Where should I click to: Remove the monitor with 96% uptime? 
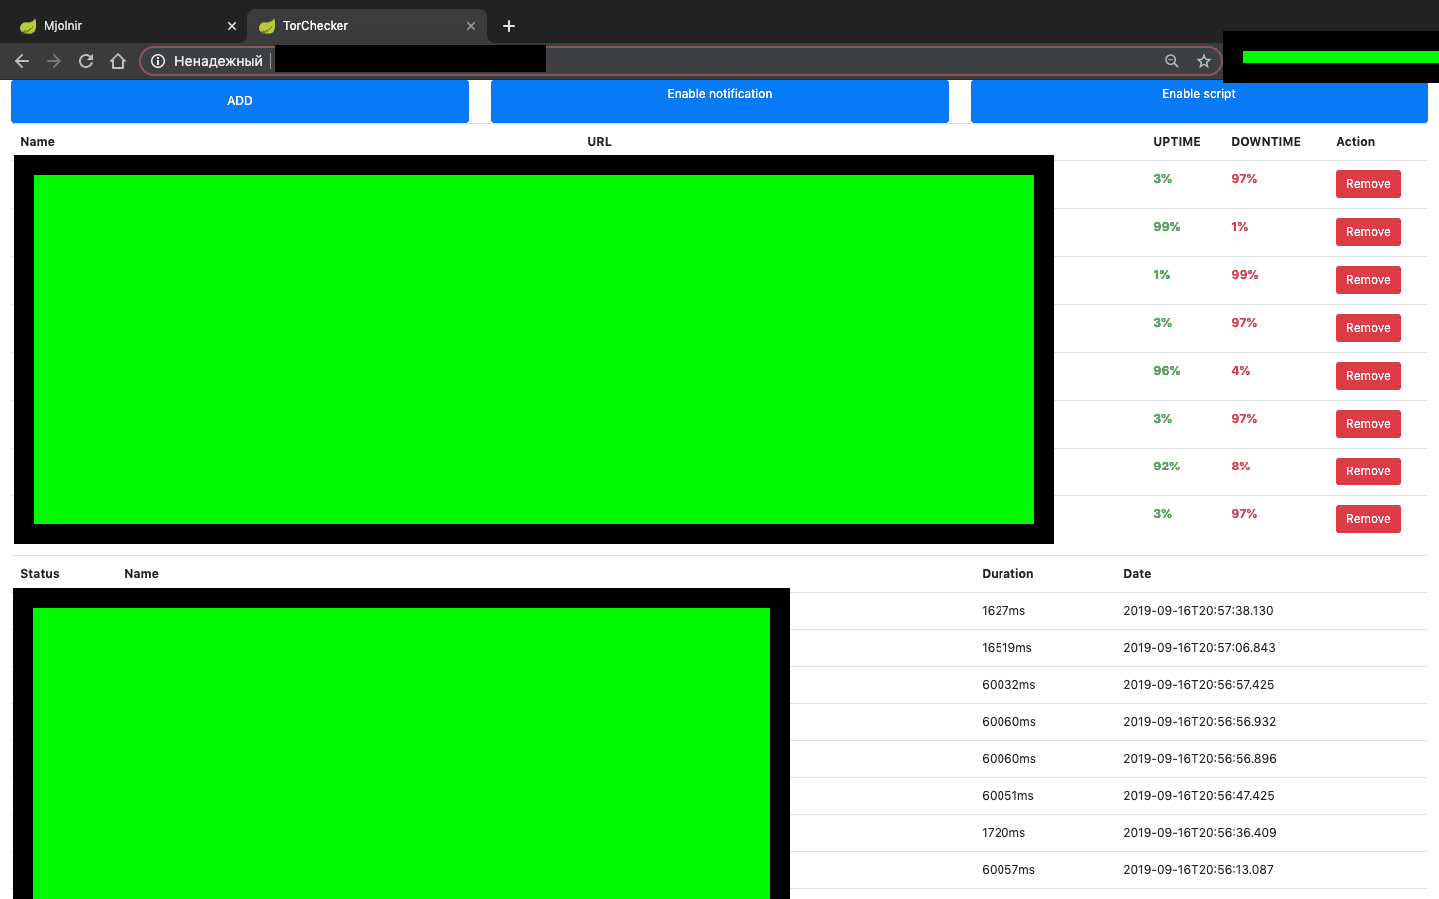pos(1368,375)
